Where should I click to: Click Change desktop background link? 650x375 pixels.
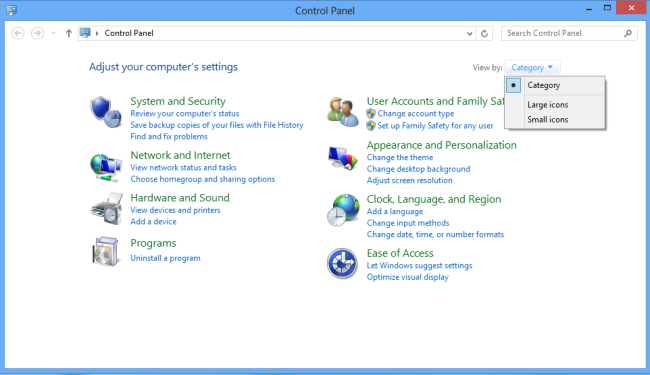point(418,169)
